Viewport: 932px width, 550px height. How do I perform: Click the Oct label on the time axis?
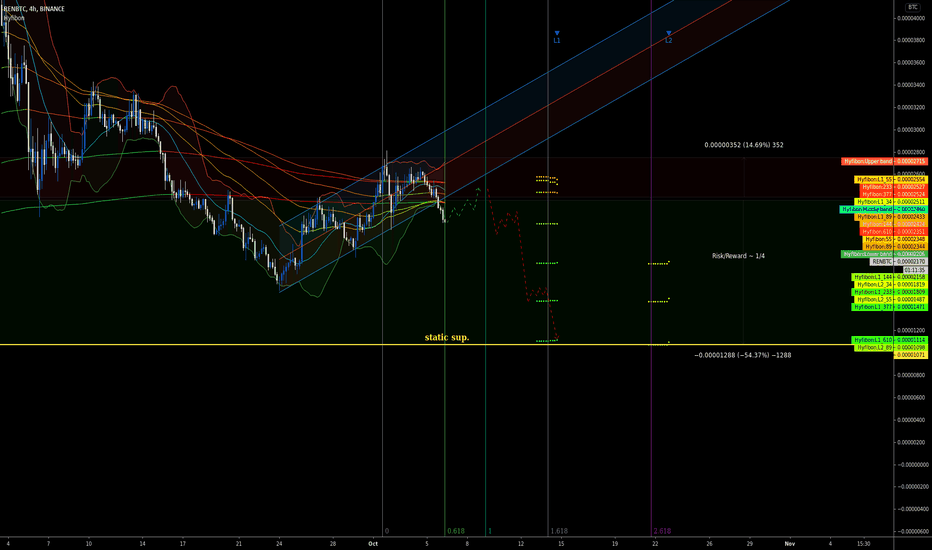pyautogui.click(x=373, y=543)
